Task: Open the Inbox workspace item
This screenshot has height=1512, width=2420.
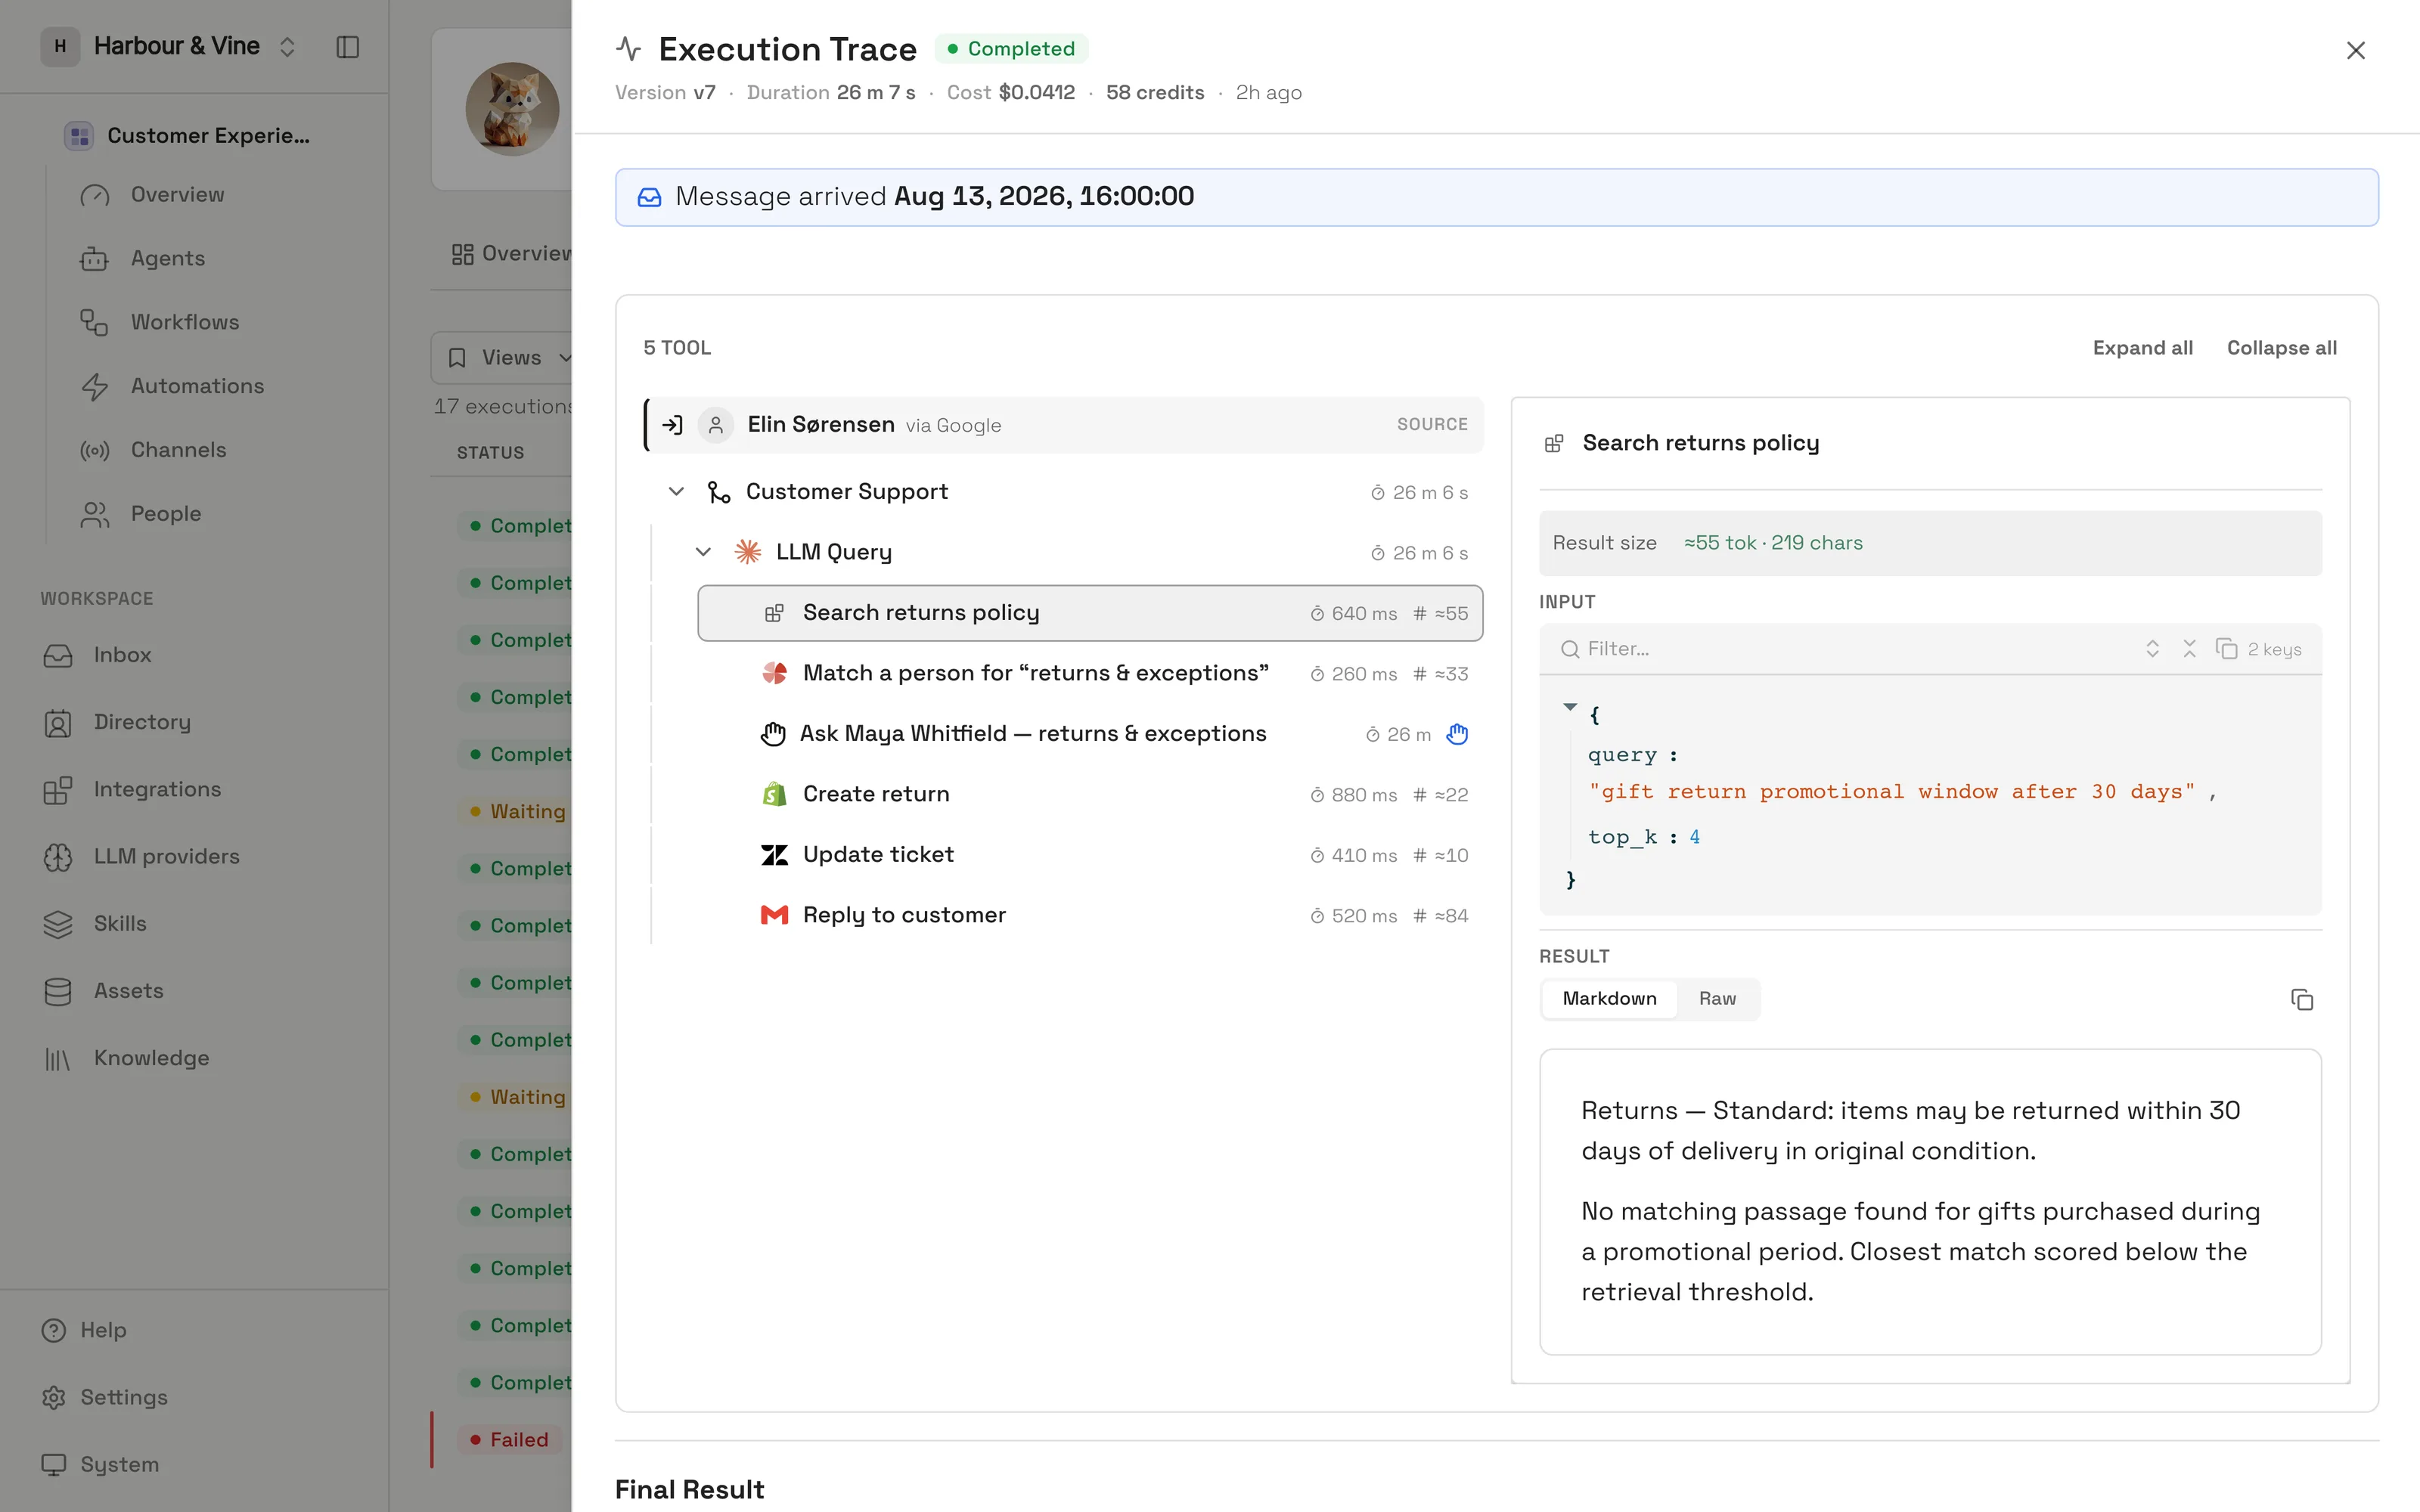Action: 122,655
